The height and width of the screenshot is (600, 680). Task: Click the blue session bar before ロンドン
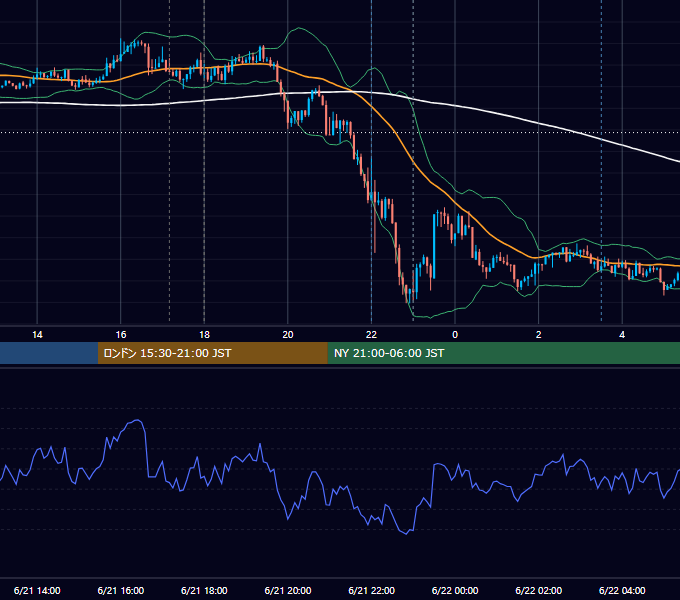(49, 353)
